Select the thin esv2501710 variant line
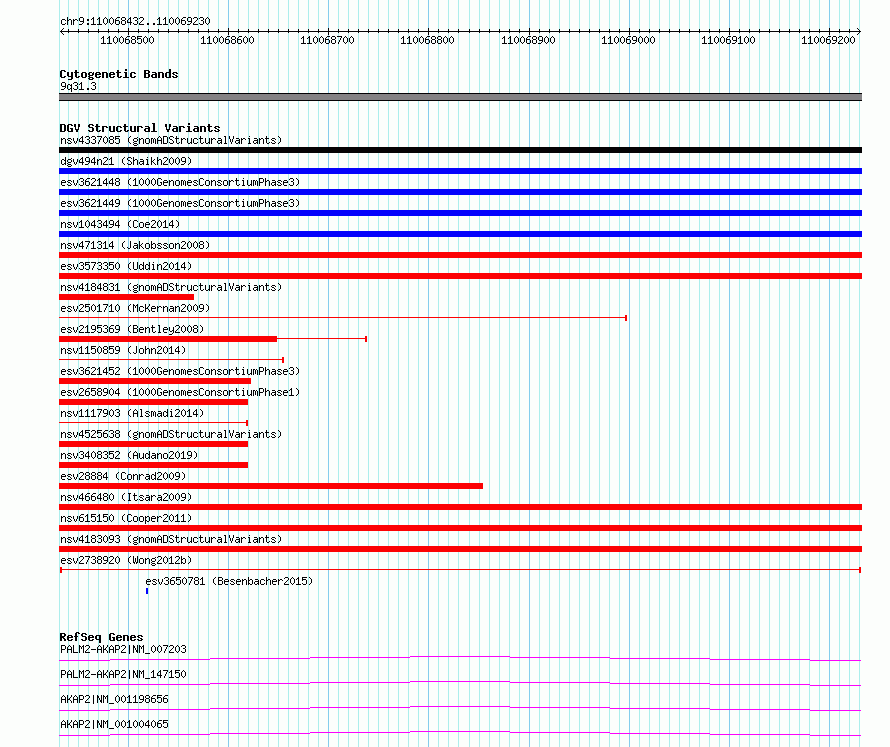Viewport: 890px width, 747px height. (x=343, y=318)
